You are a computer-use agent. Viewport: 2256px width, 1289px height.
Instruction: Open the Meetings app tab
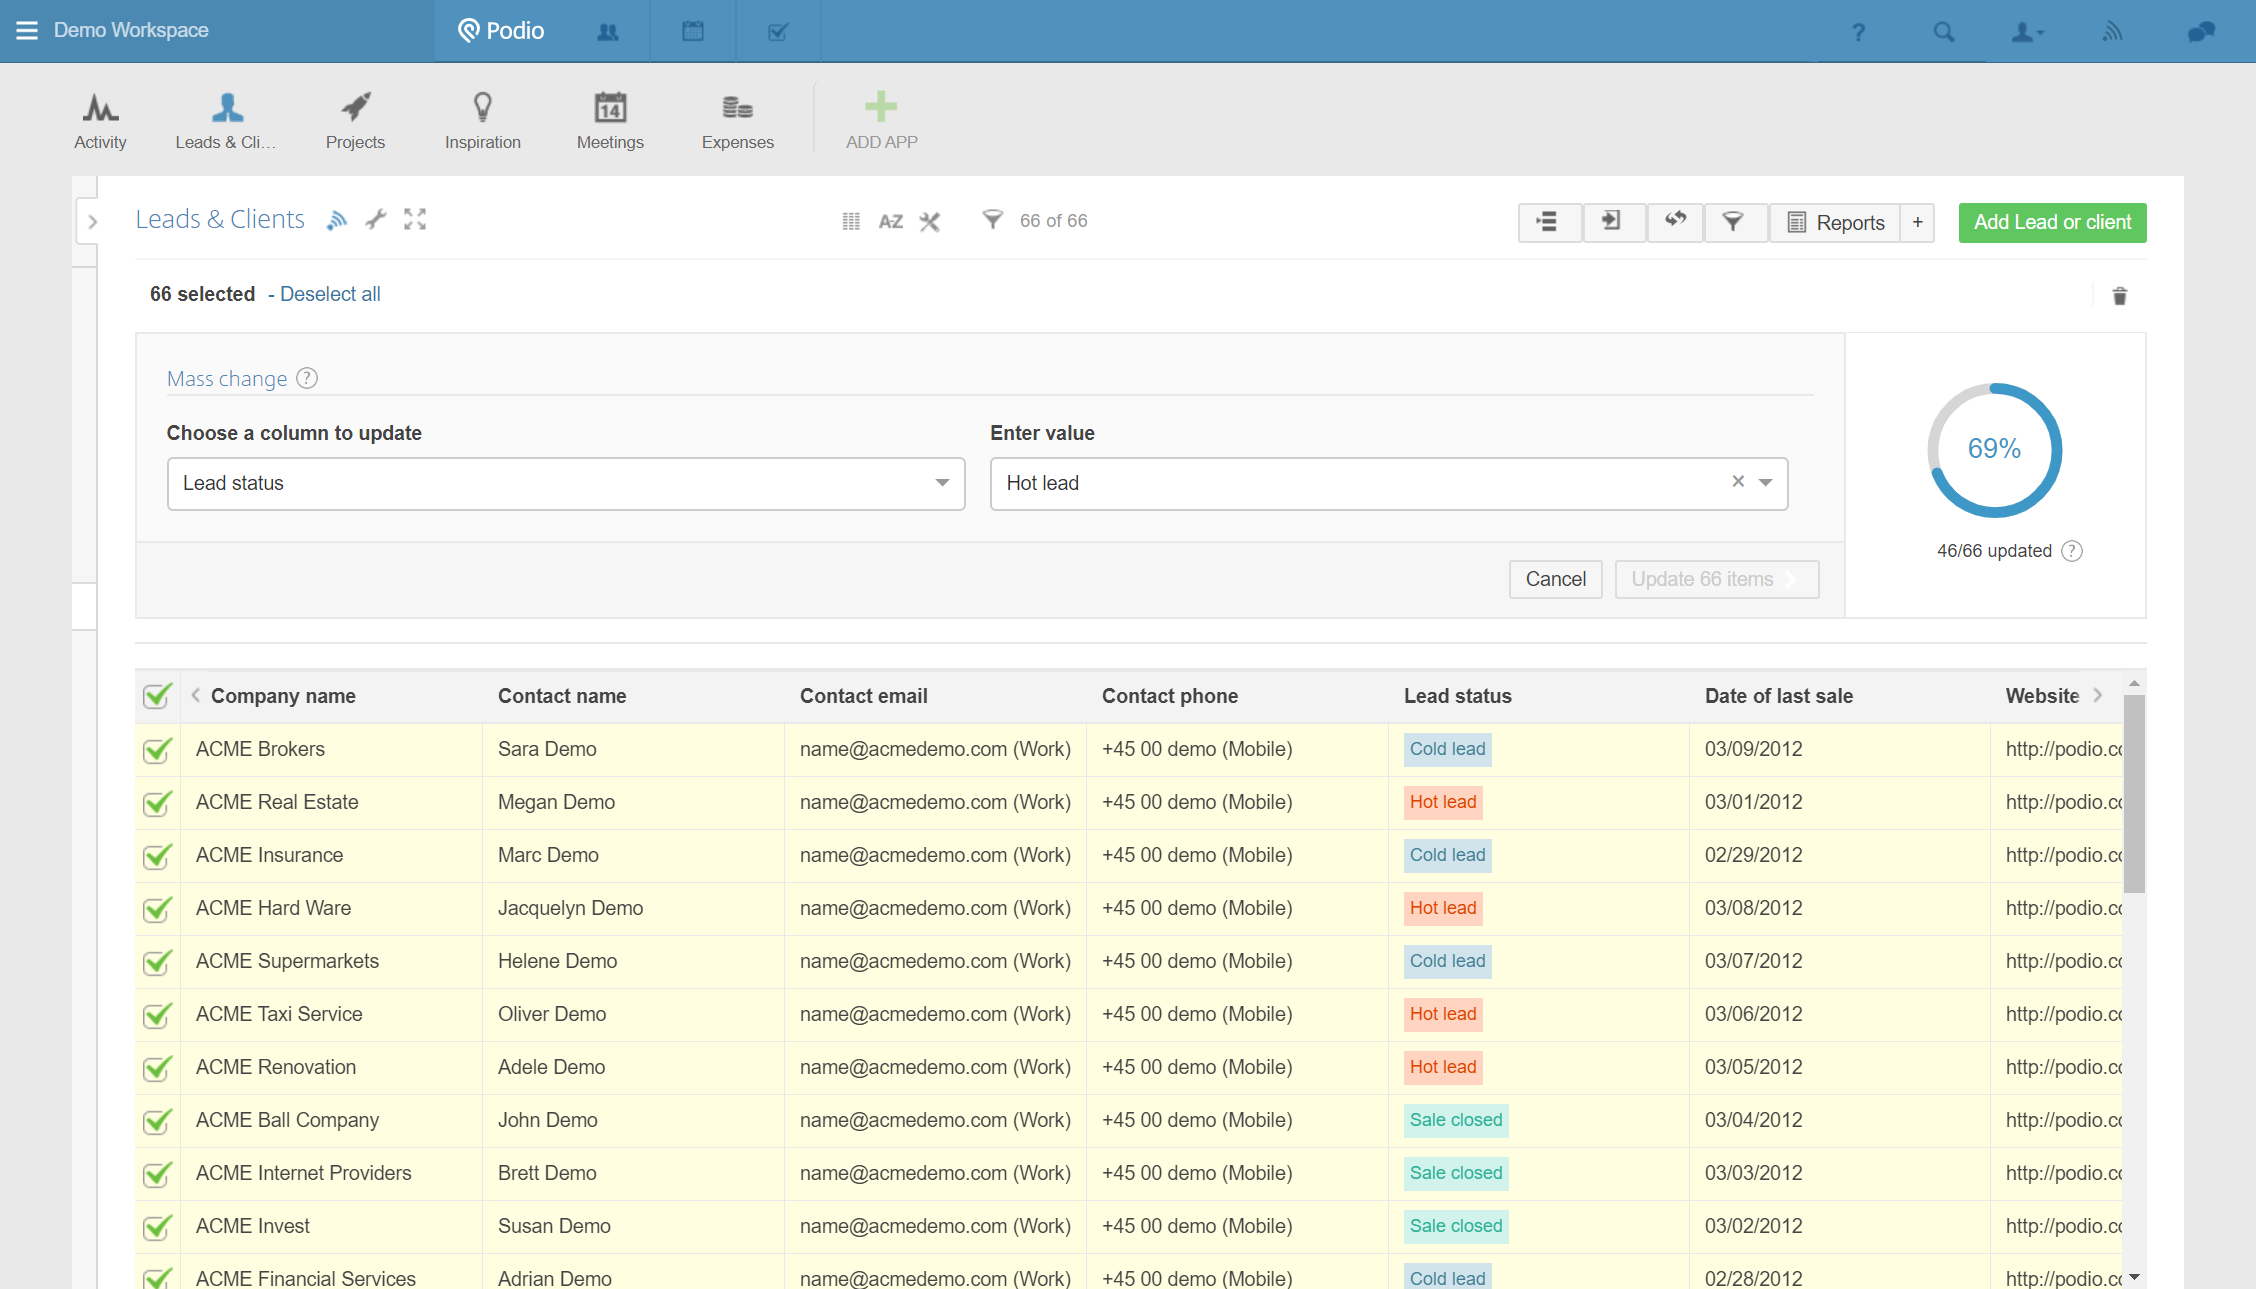610,119
